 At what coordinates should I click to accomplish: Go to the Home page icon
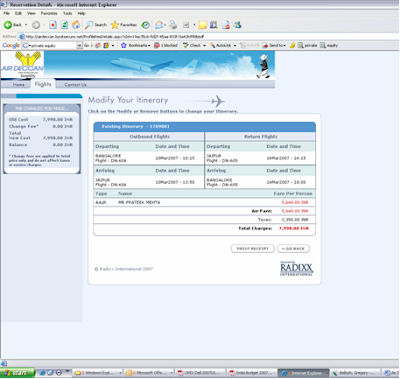(x=76, y=25)
